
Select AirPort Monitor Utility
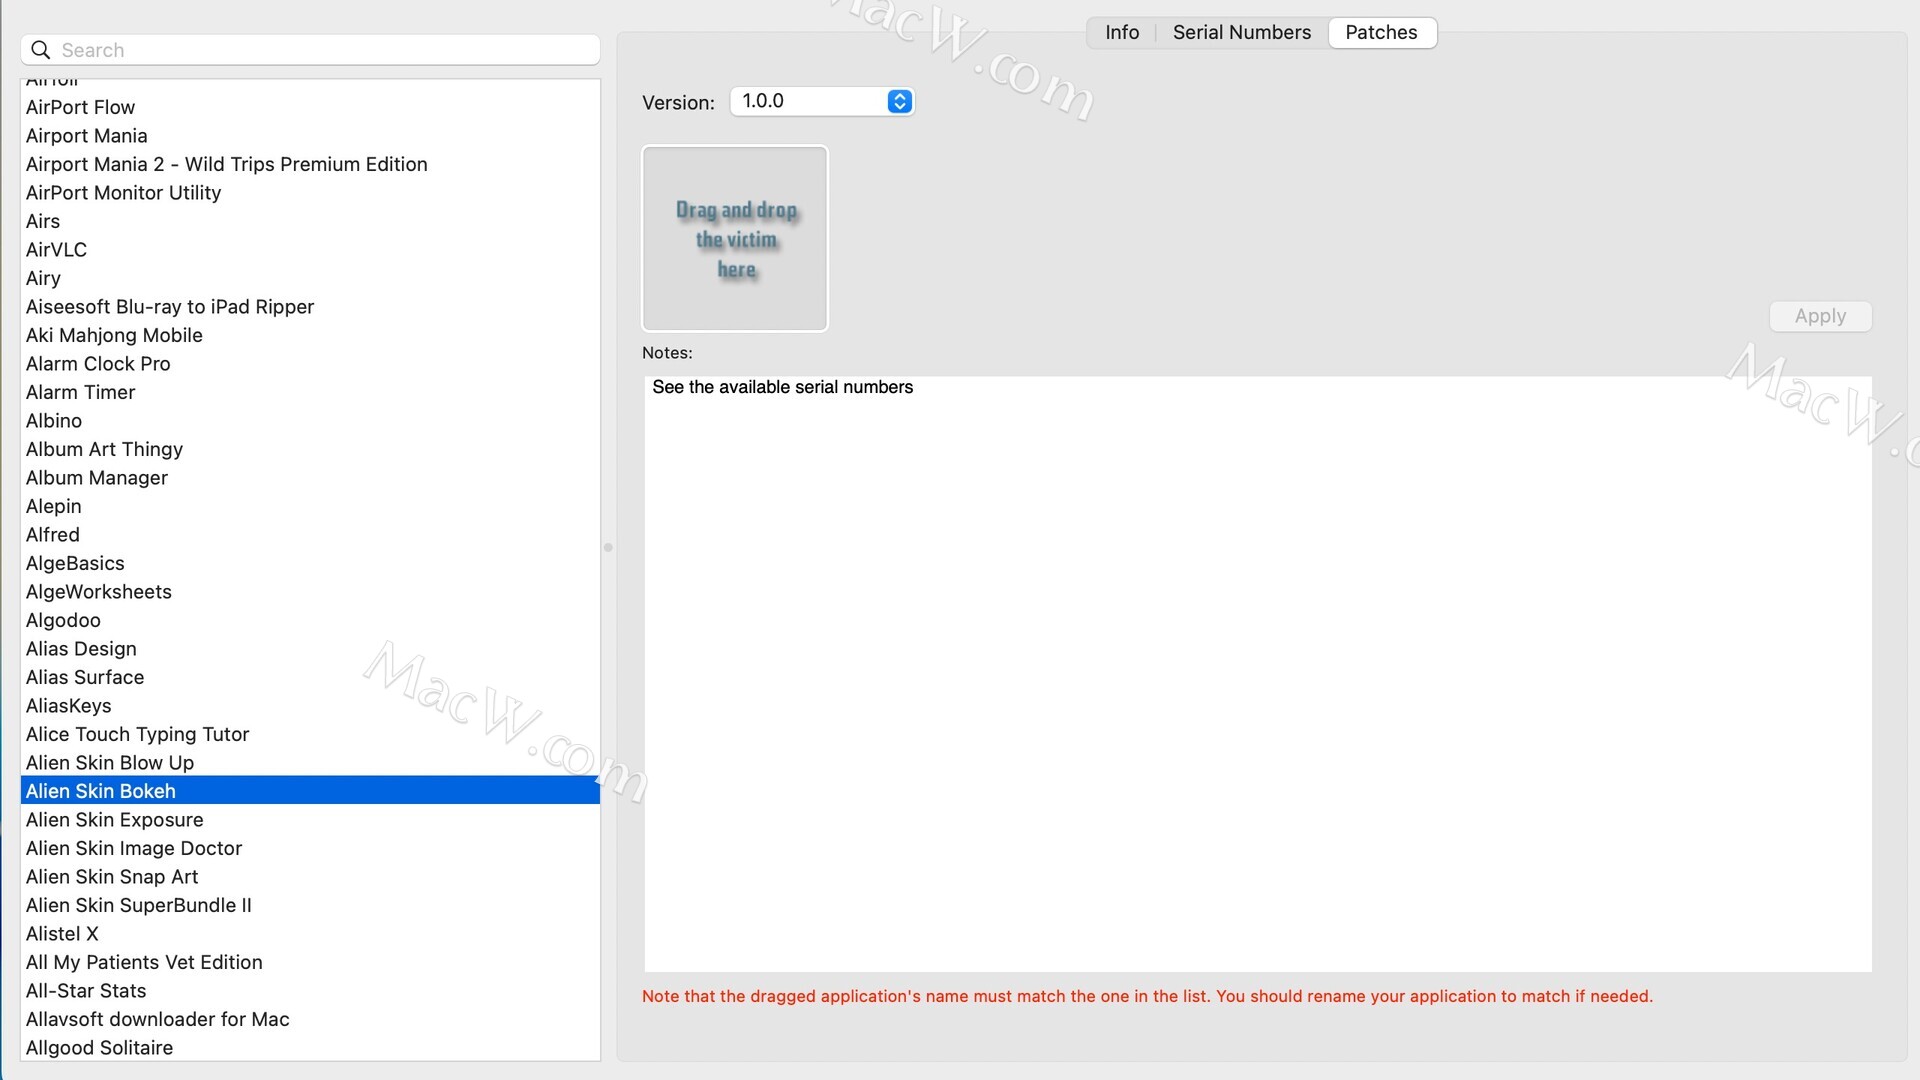[x=310, y=192]
